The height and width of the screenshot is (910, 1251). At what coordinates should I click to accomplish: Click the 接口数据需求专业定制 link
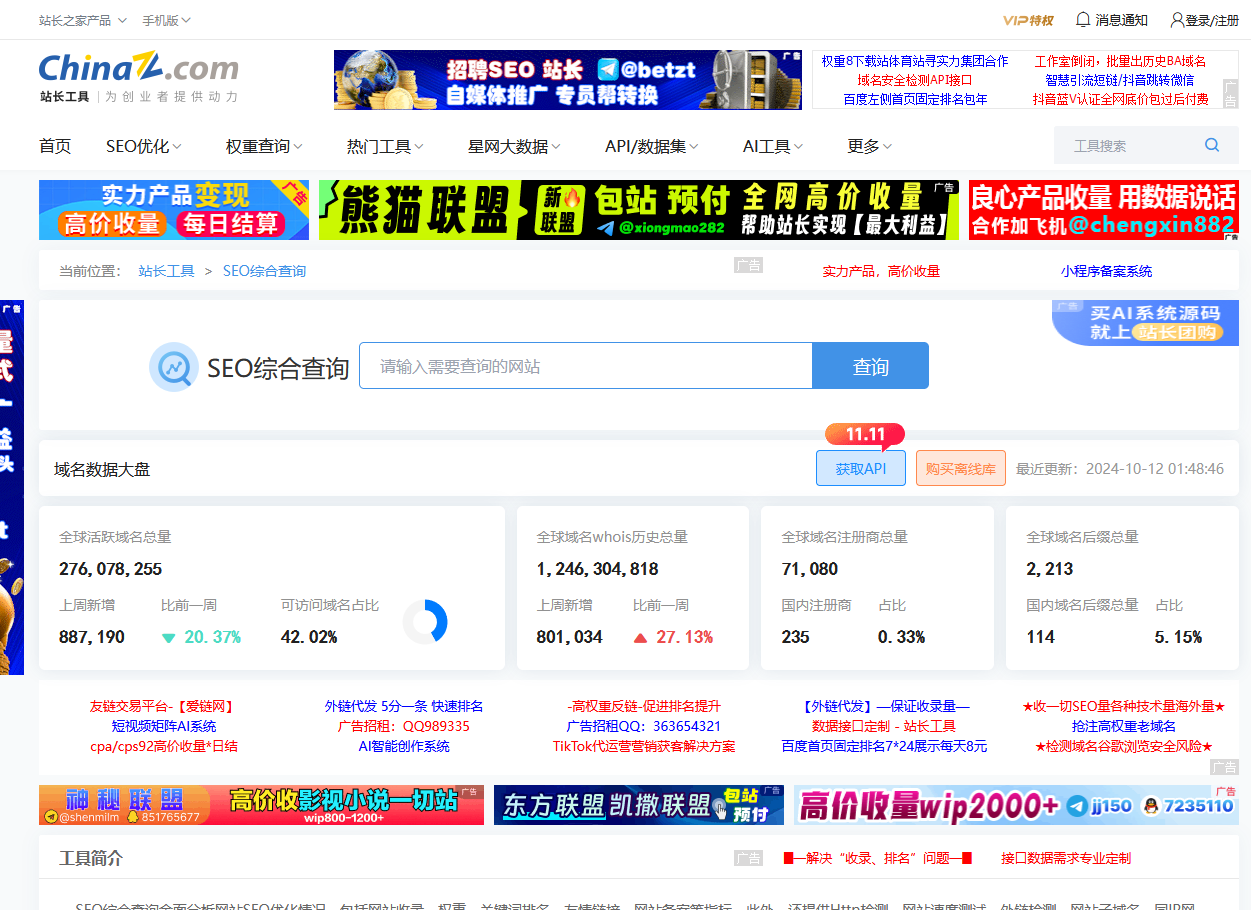1066,858
